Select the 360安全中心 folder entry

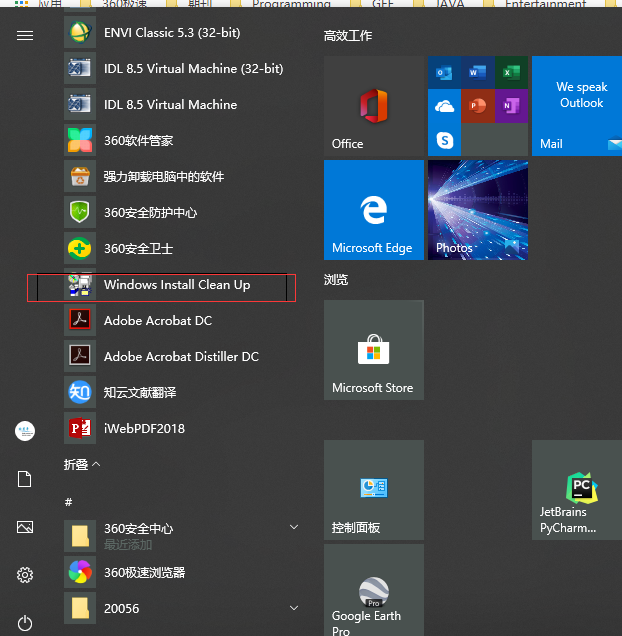tap(181, 536)
